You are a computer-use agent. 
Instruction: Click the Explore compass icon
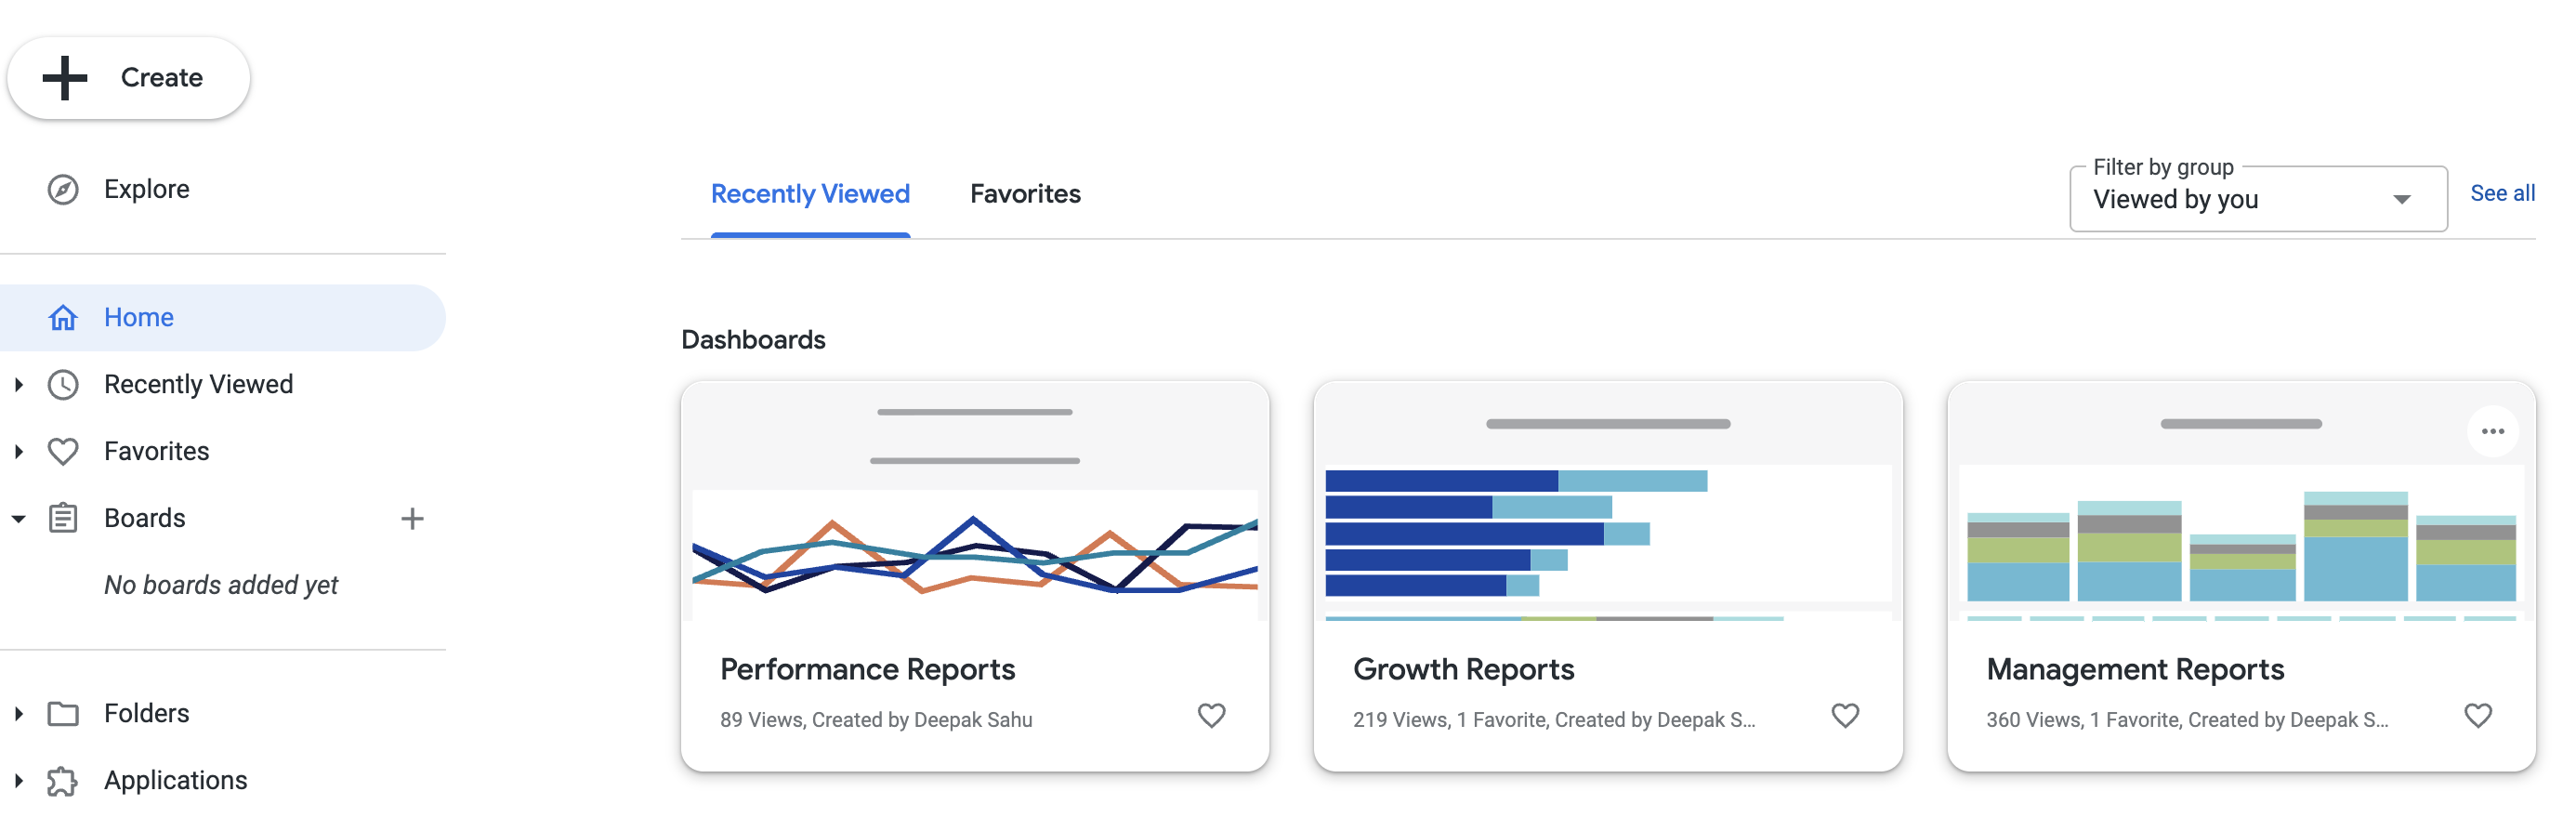63,189
